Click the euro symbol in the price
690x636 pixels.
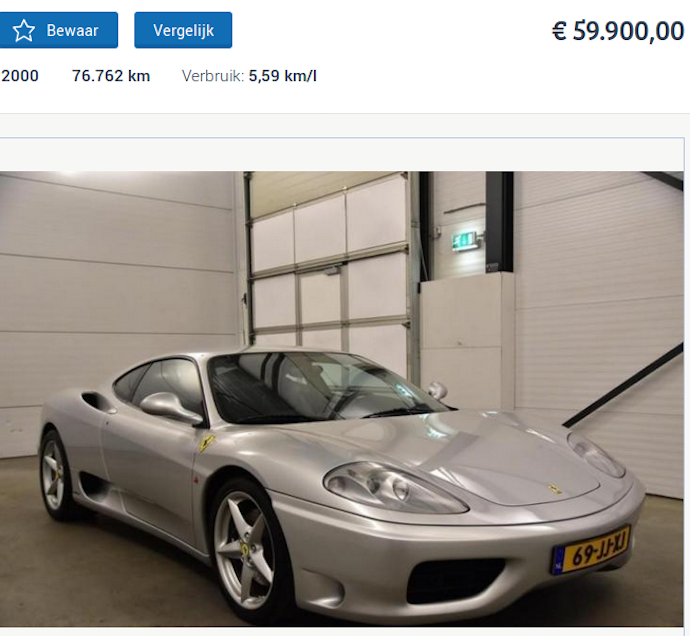[x=559, y=31]
